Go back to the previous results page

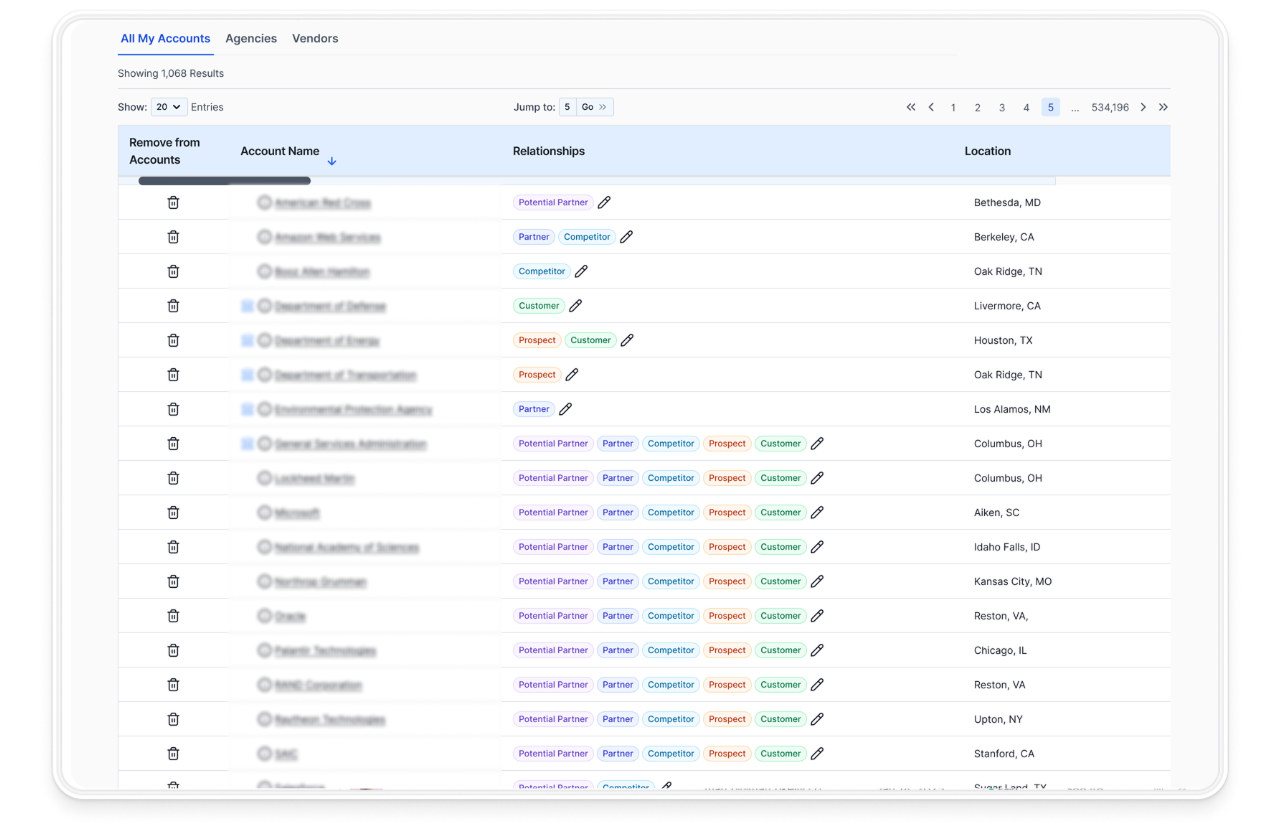[931, 107]
